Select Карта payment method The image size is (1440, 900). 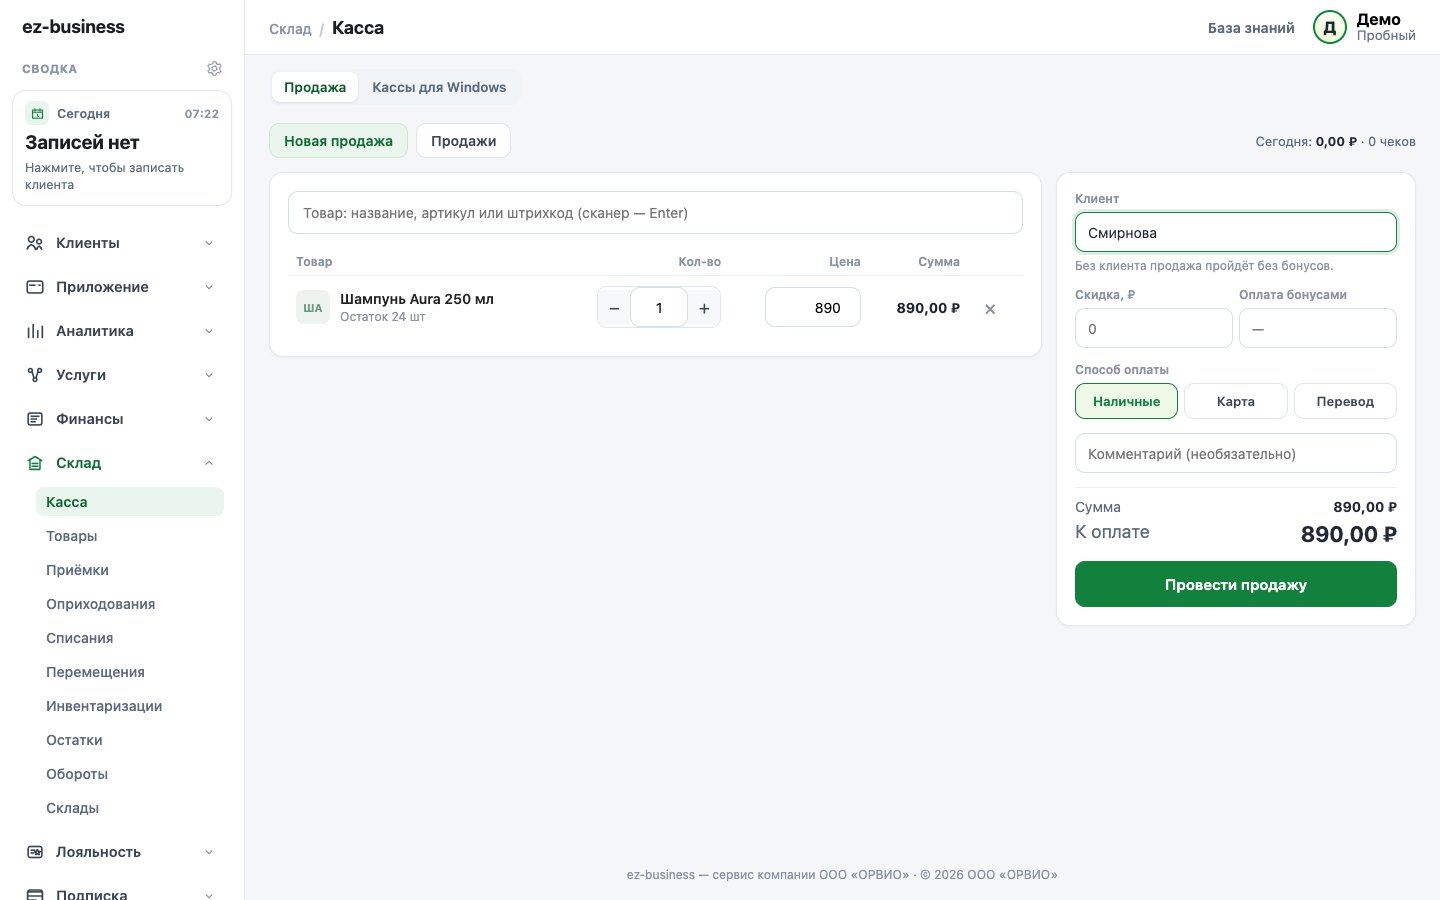point(1236,401)
